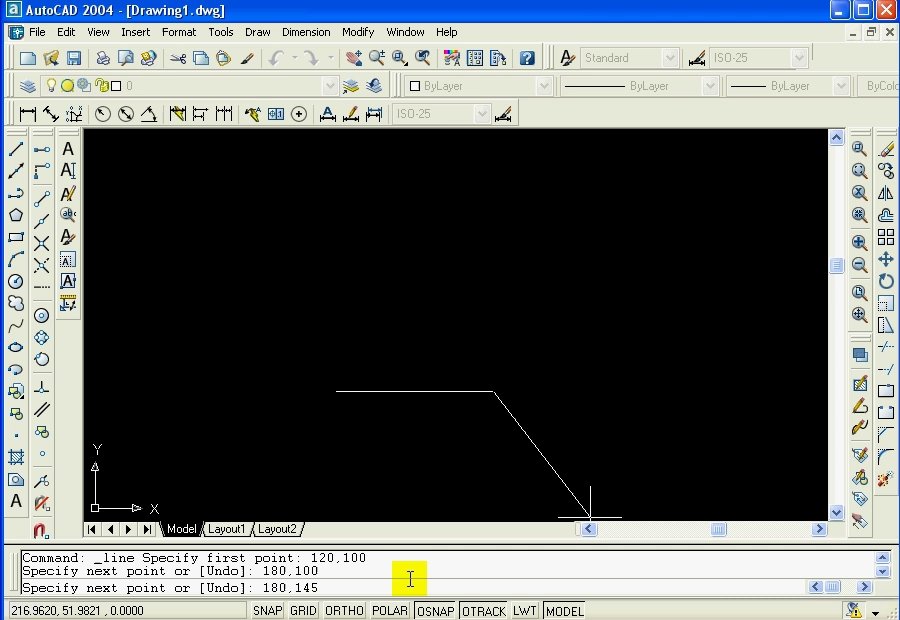Click the Help question mark icon

coord(527,58)
